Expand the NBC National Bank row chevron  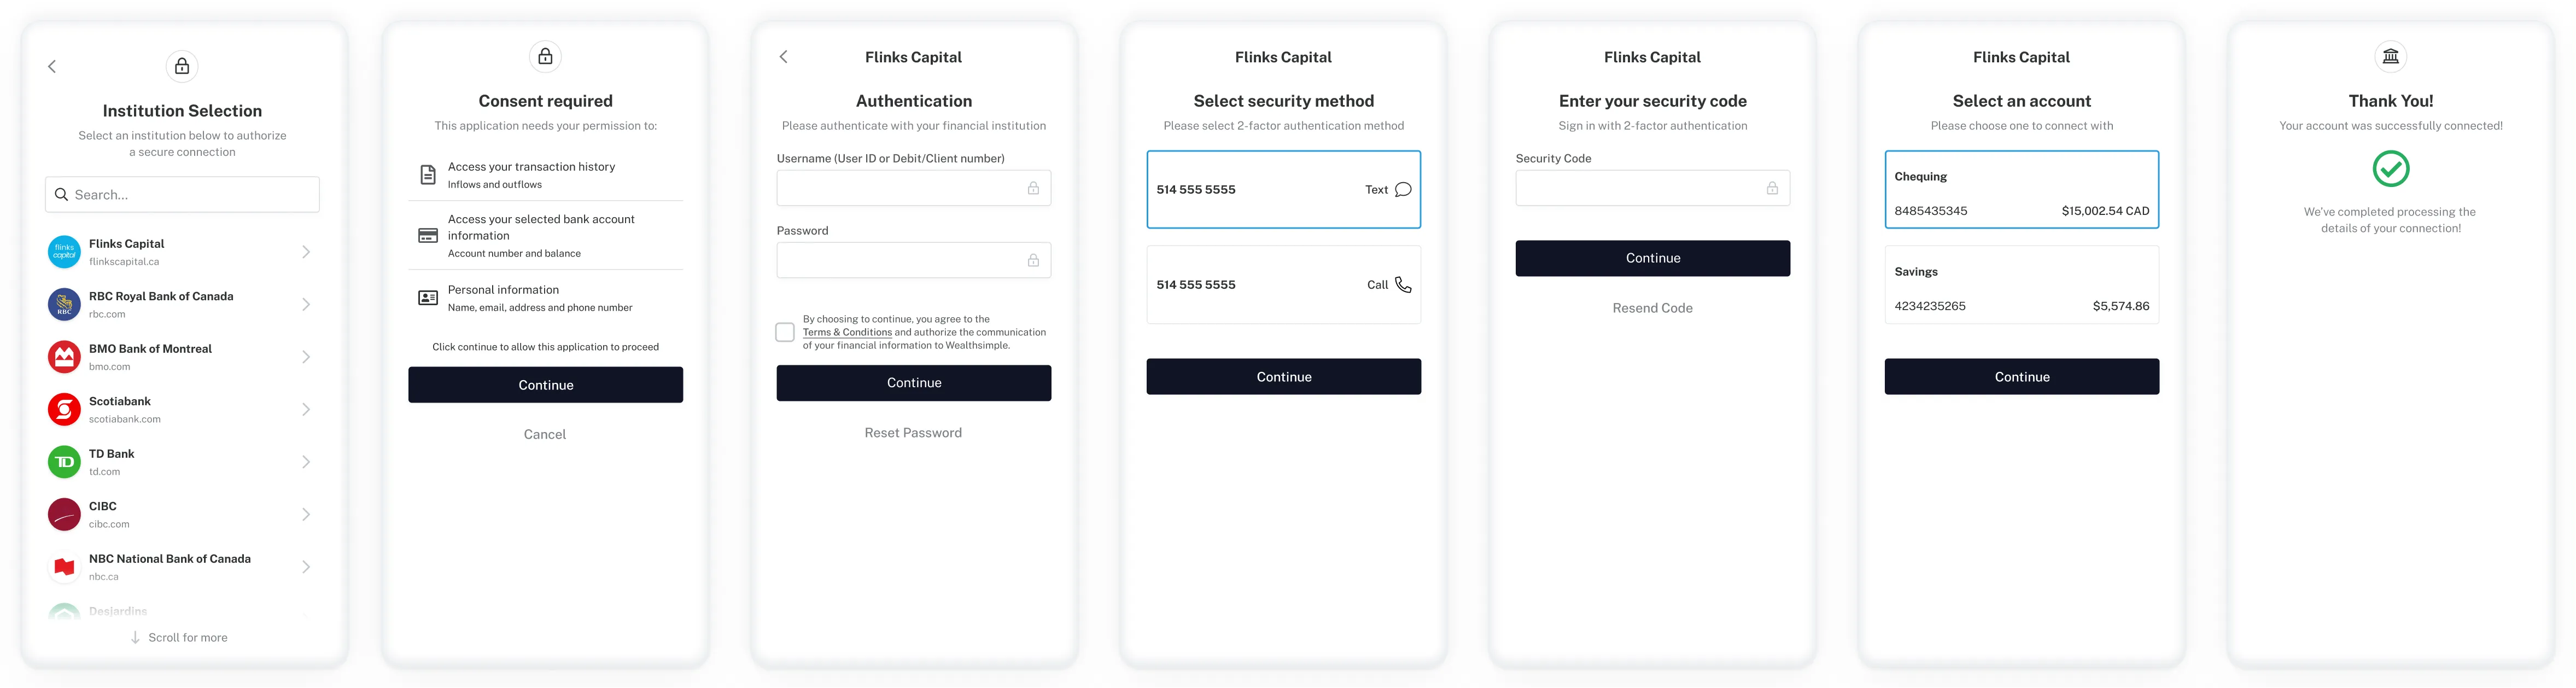point(306,566)
